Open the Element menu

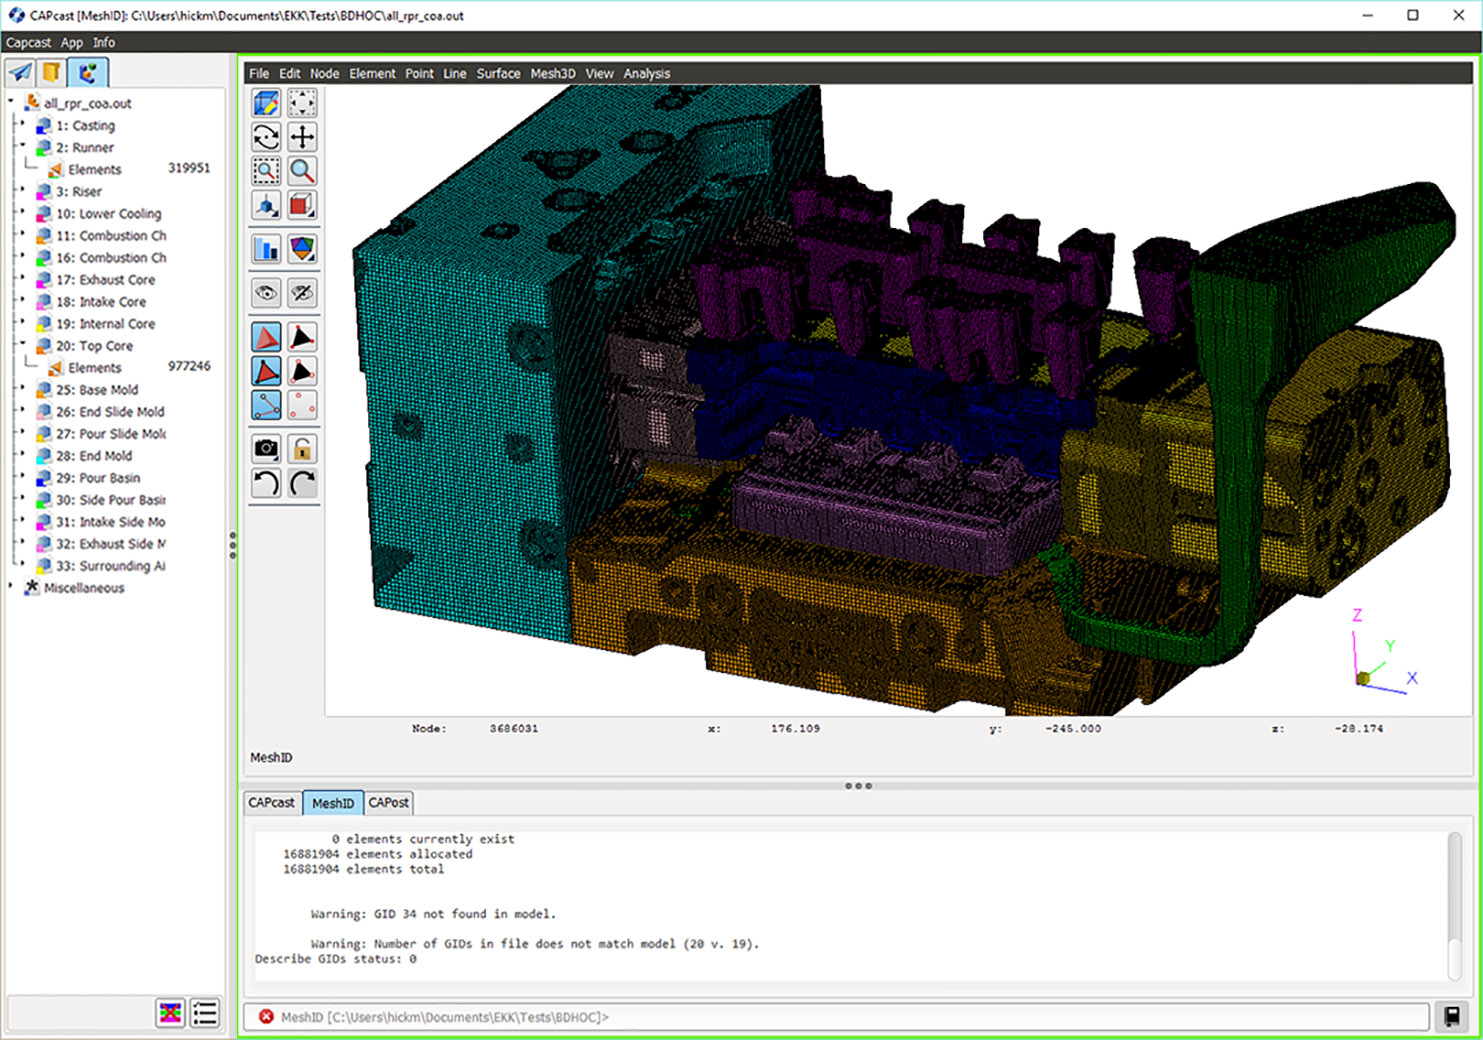point(372,74)
